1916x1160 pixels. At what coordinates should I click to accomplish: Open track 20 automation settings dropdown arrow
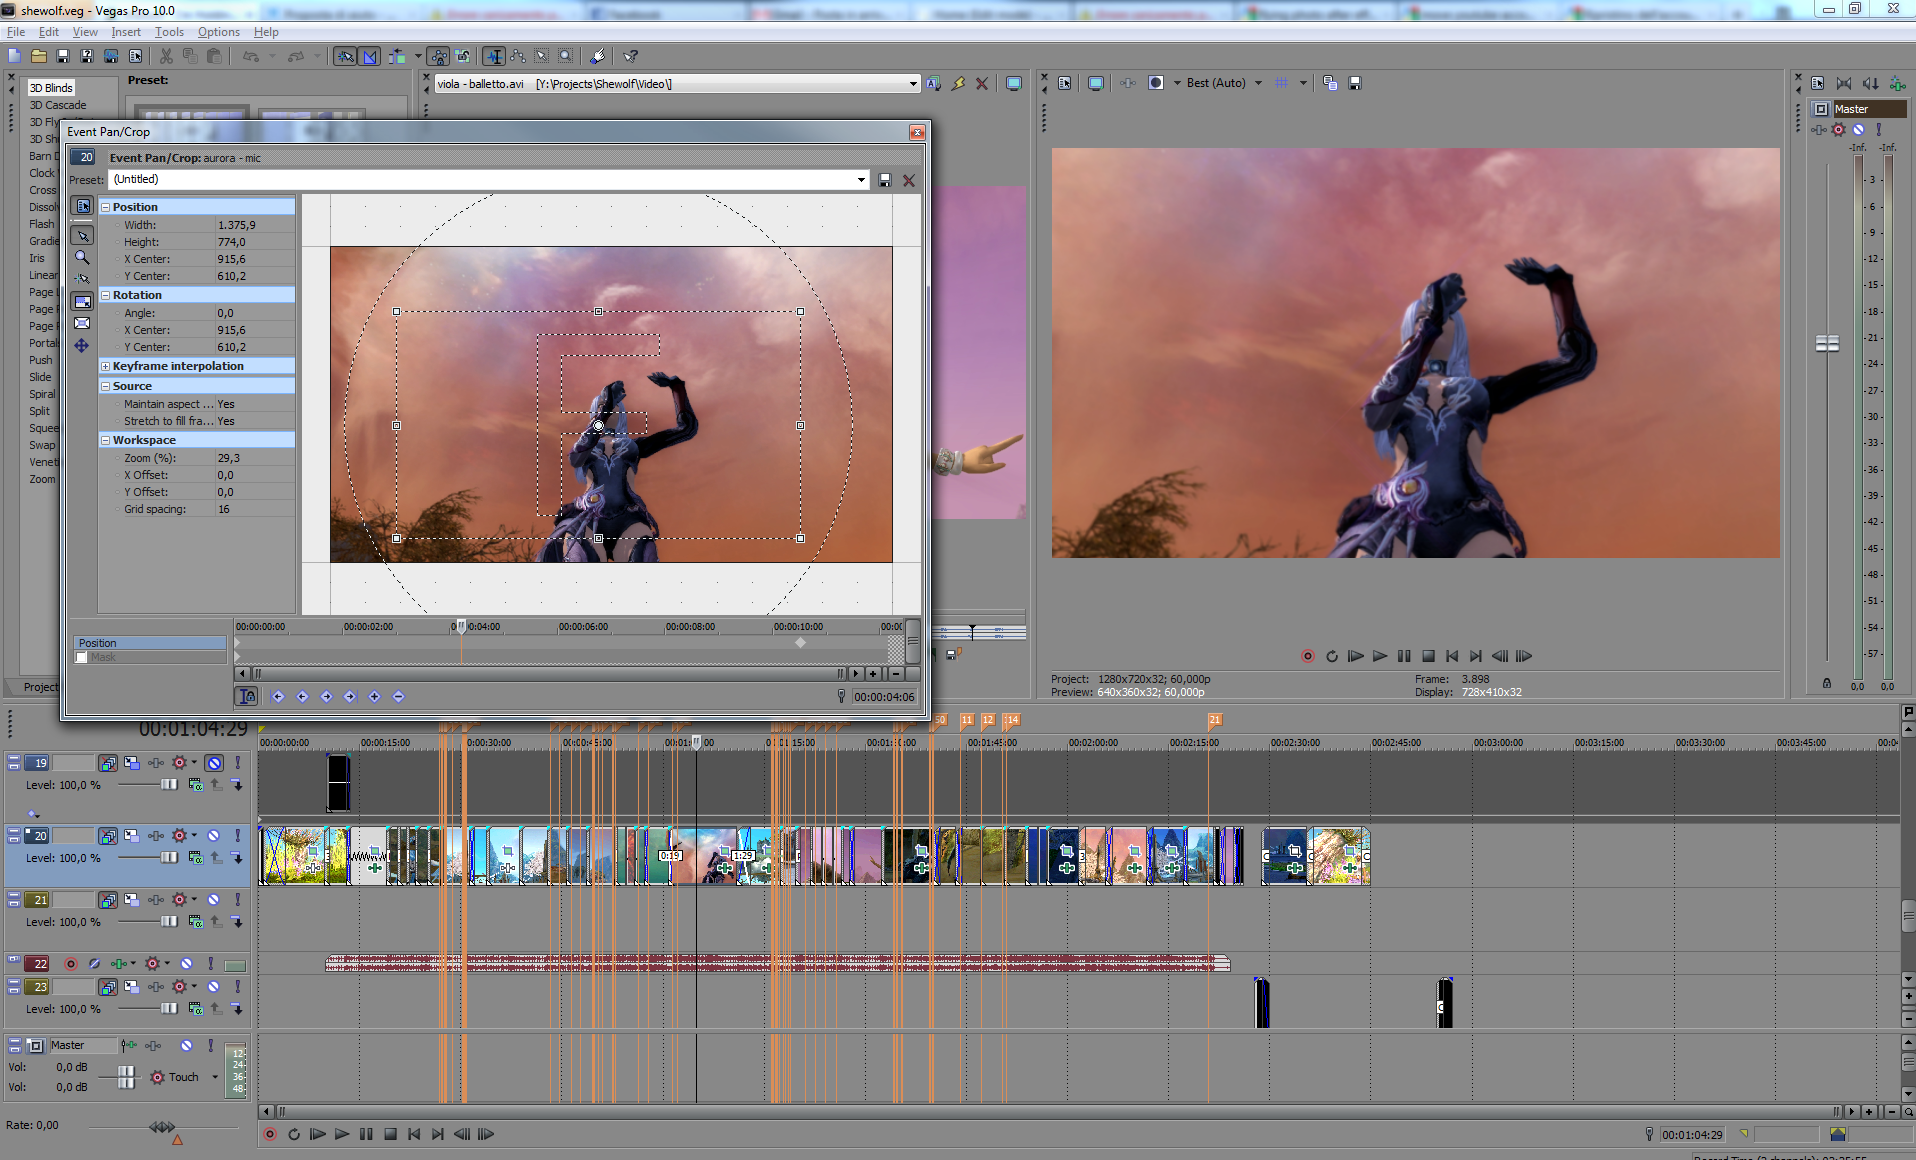tap(194, 834)
